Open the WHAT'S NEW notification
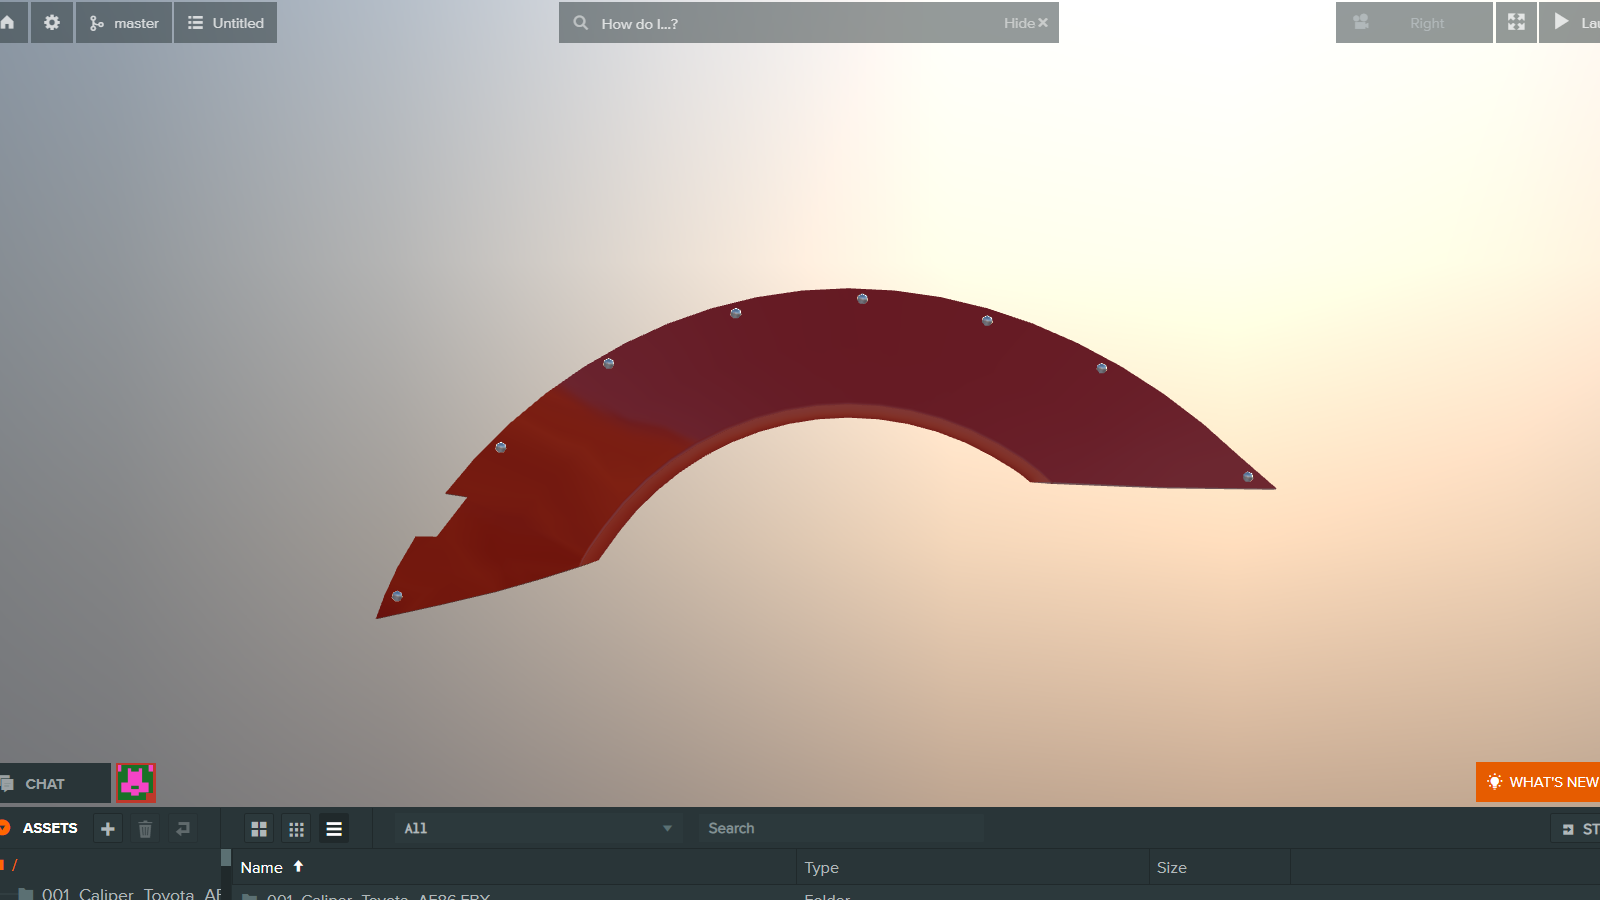1600x900 pixels. pos(1538,782)
